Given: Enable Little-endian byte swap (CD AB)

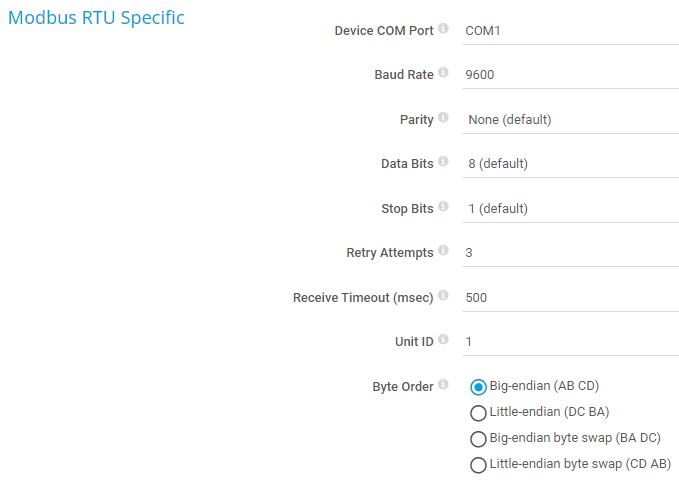Looking at the screenshot, I should click(479, 464).
